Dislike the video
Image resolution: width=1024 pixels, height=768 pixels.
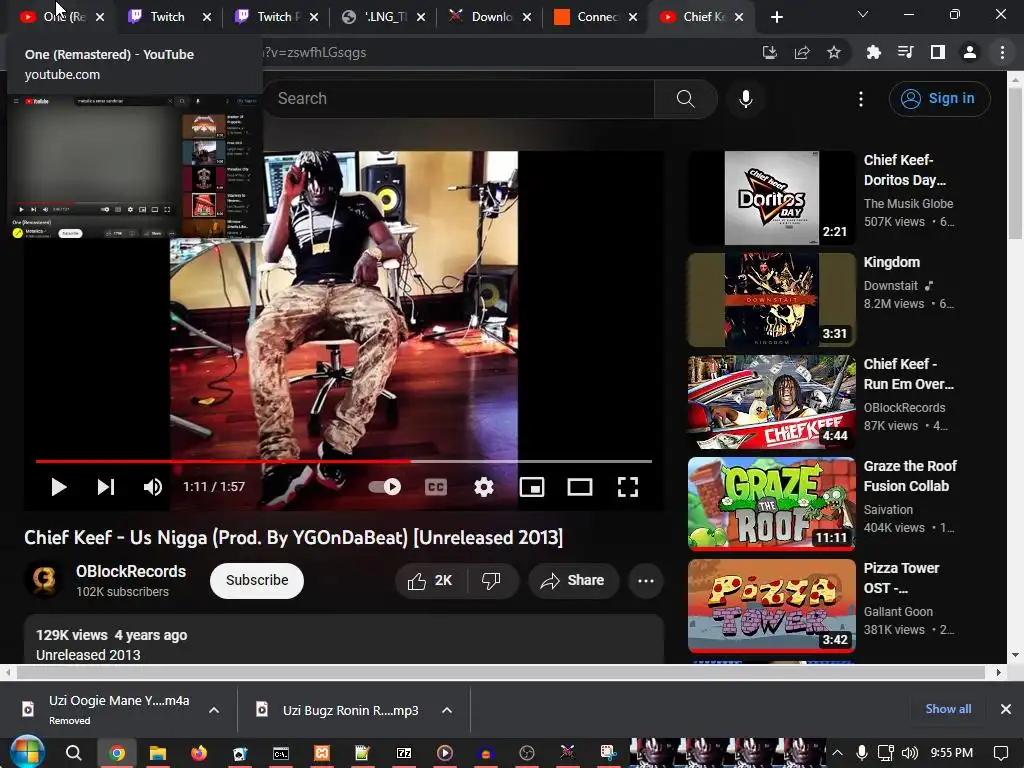491,581
